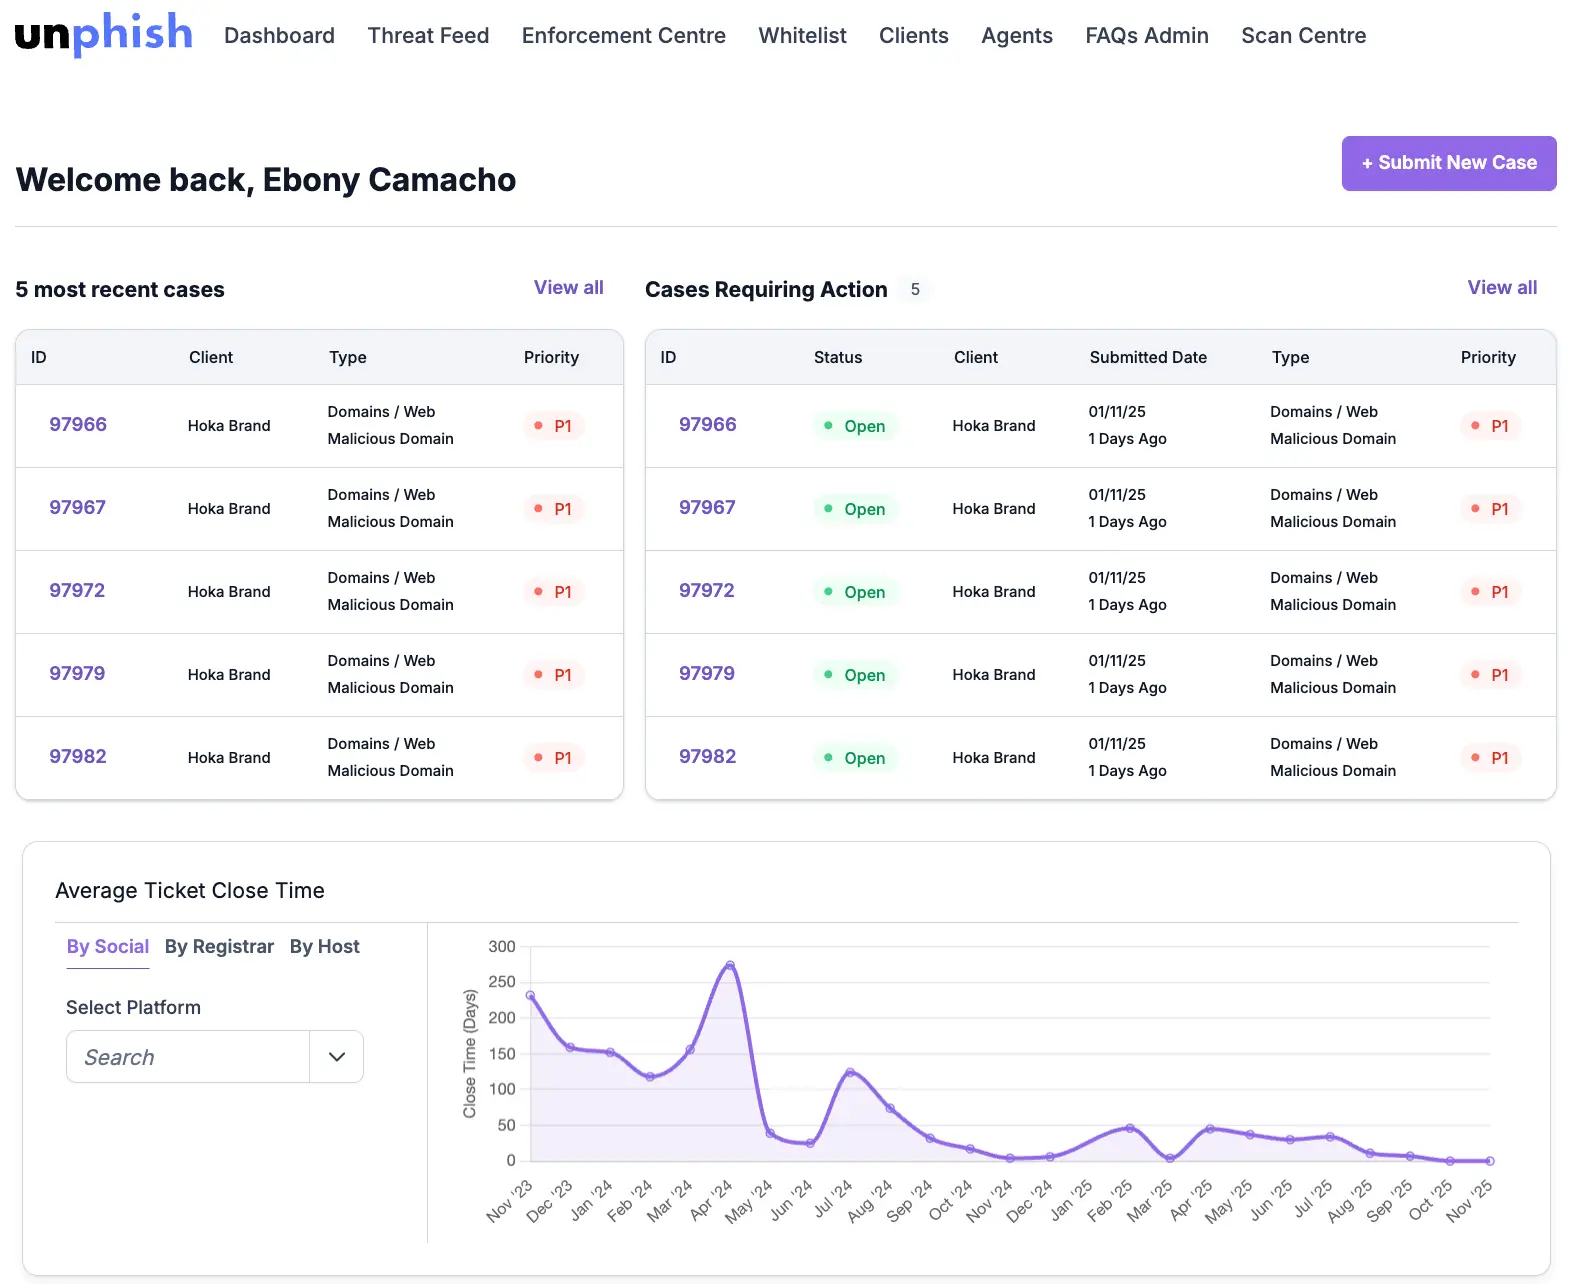Click the Jul '24 data point on chart
The width and height of the screenshot is (1574, 1284).
tap(850, 1072)
